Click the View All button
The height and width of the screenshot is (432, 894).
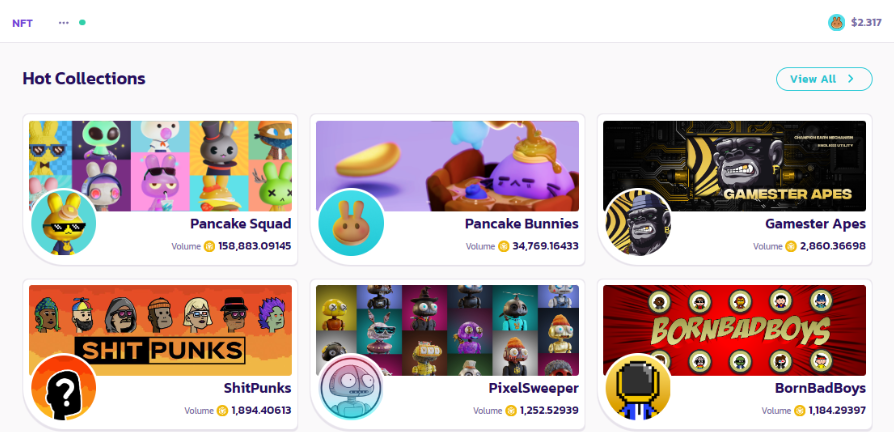[x=824, y=79]
